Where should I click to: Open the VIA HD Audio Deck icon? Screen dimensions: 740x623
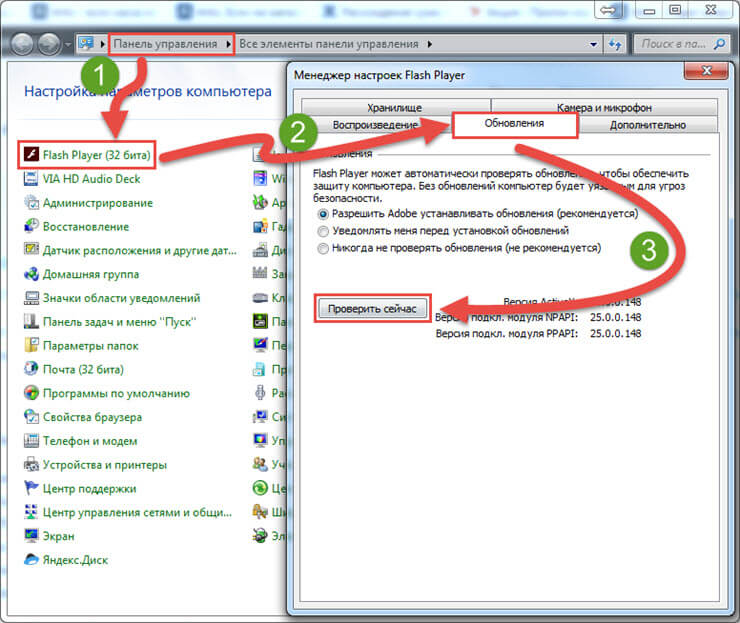coord(32,178)
